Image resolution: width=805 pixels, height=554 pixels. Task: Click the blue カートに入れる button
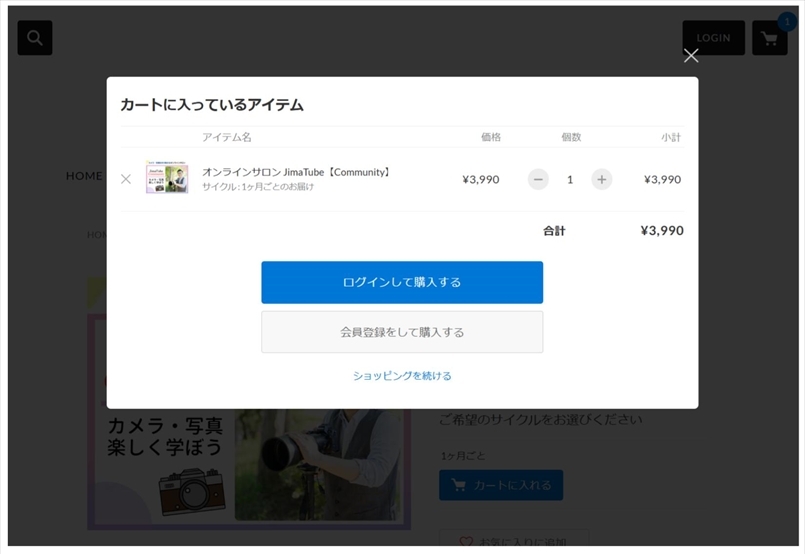500,485
